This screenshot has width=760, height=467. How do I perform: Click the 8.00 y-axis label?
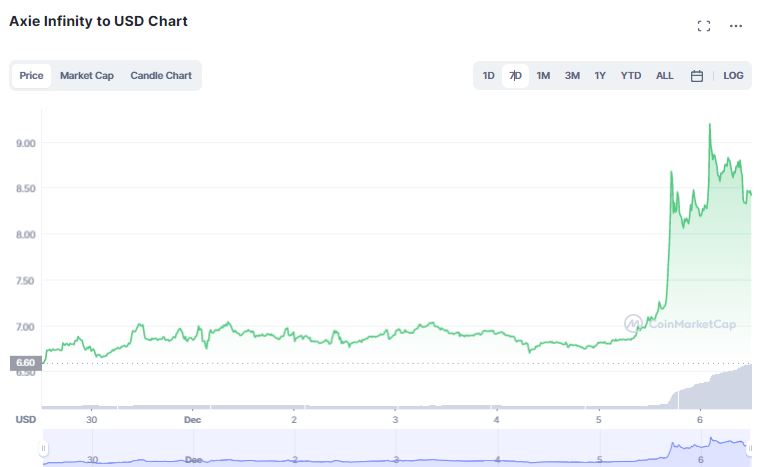[26, 235]
